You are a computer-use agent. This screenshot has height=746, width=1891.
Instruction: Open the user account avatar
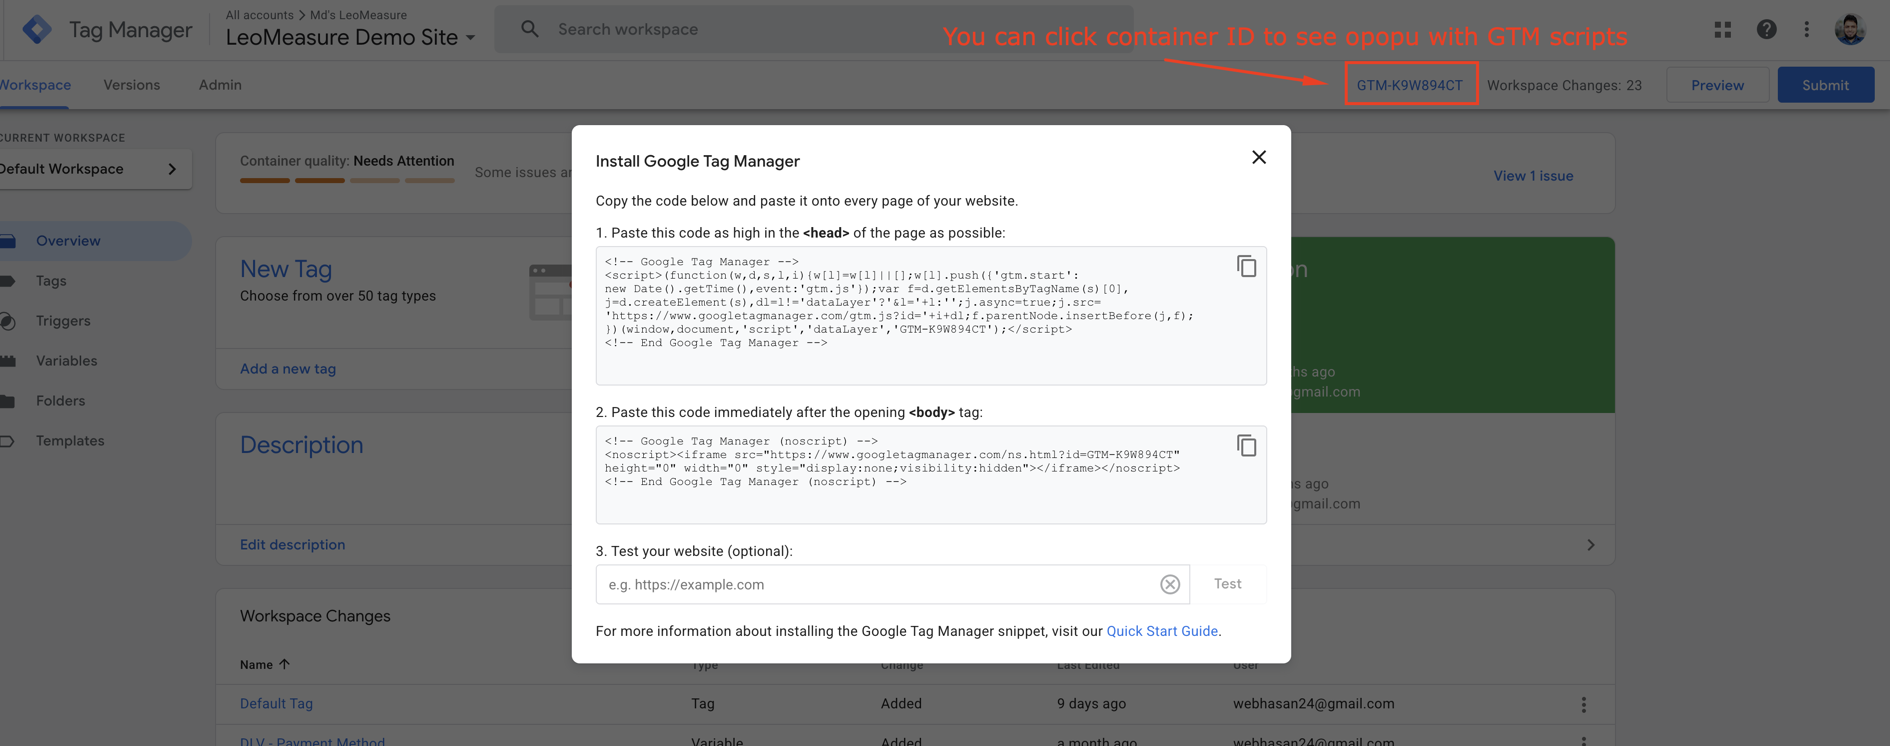pyautogui.click(x=1849, y=29)
